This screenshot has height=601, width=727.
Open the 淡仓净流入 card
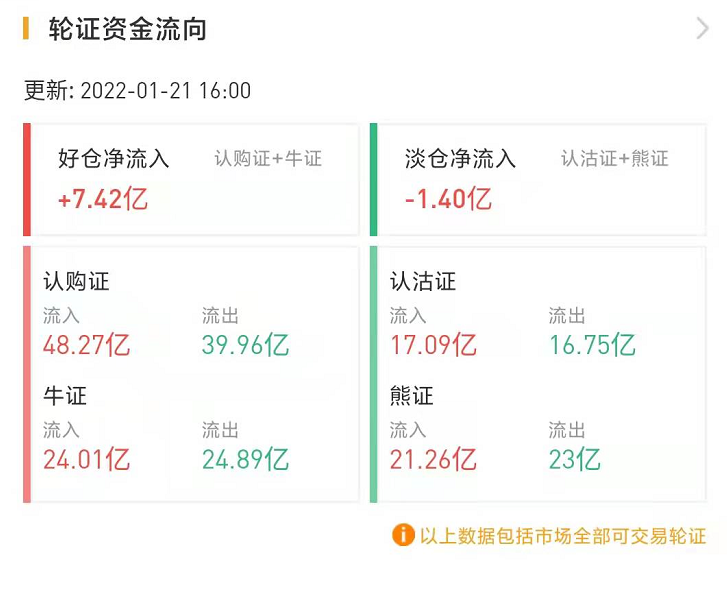coord(538,179)
